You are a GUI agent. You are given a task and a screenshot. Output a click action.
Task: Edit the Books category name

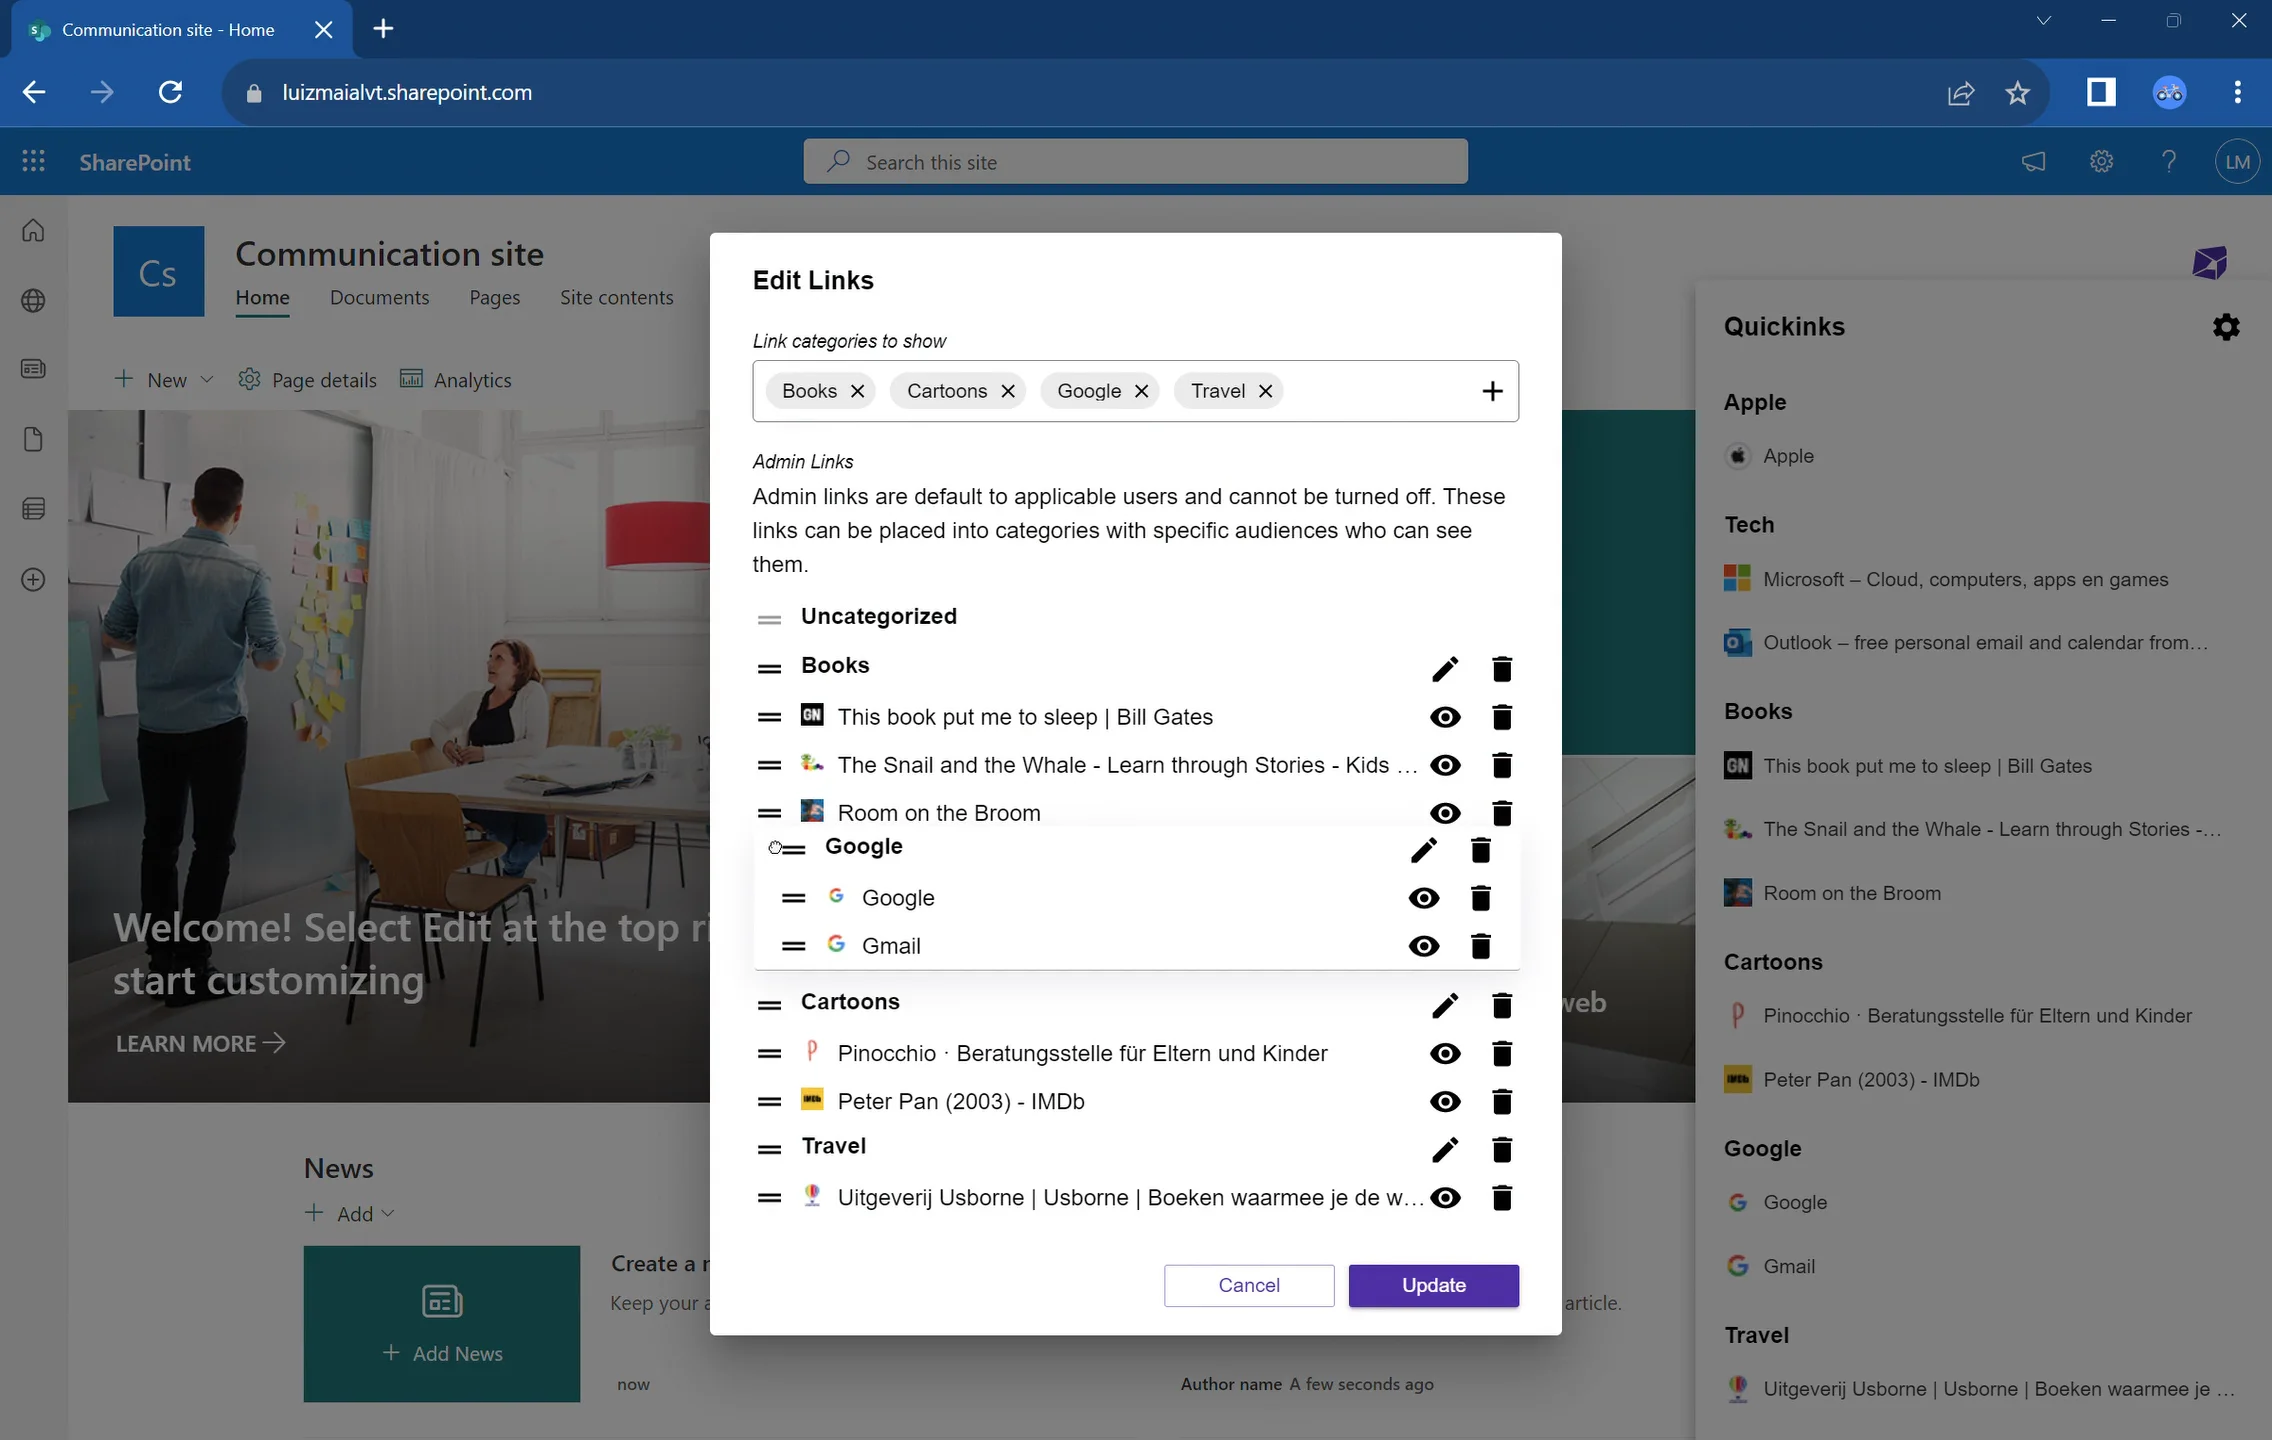(x=1444, y=667)
